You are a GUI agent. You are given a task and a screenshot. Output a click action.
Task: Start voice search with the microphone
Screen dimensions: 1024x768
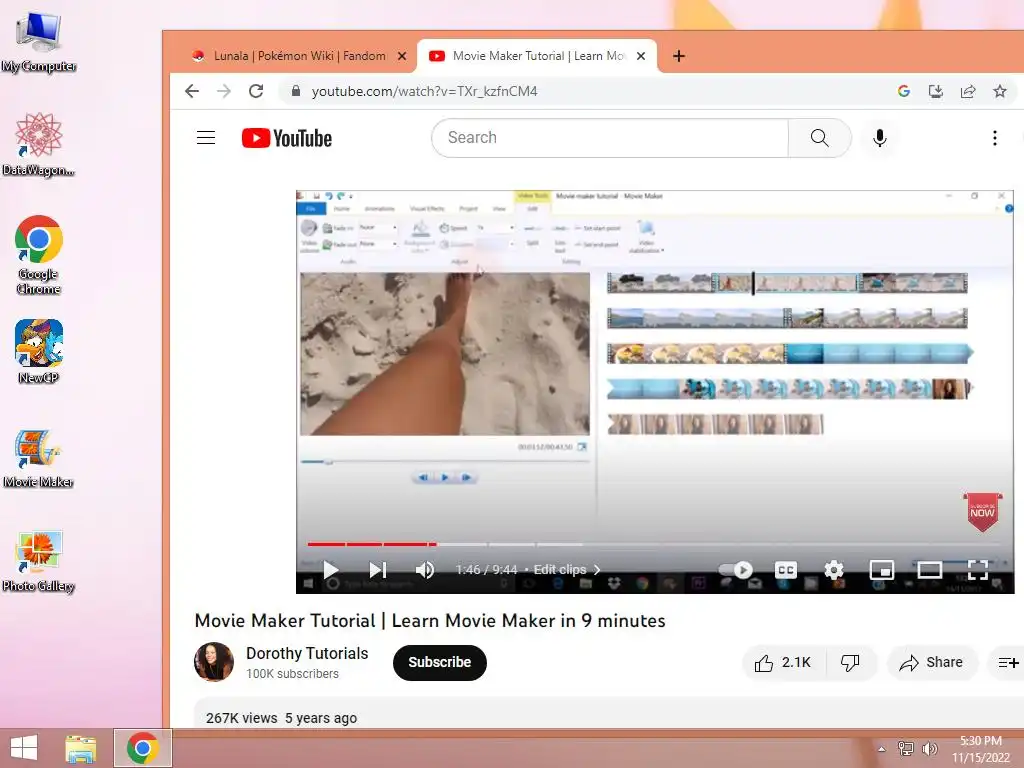click(x=880, y=138)
